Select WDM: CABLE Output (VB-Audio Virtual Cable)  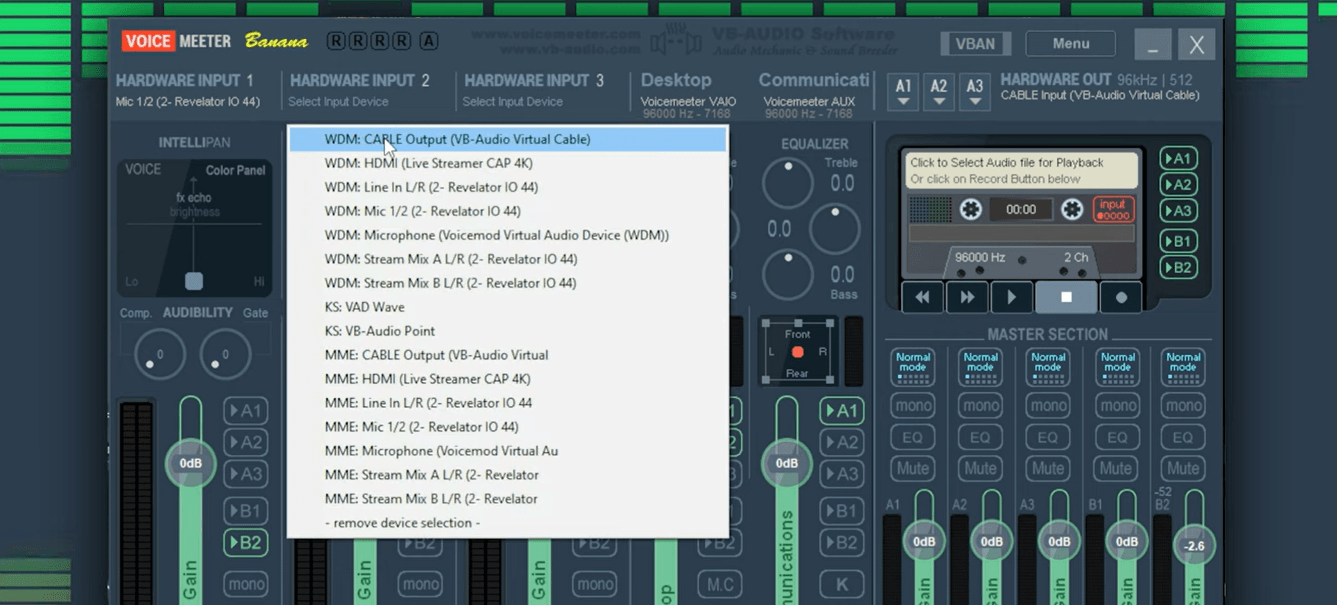[x=508, y=139]
